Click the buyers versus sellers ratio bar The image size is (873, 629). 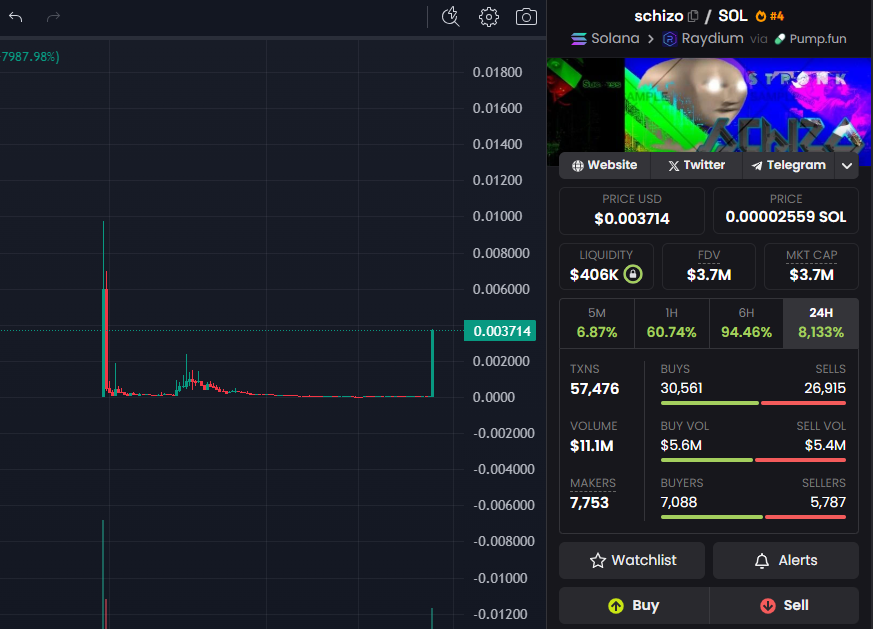pos(753,517)
